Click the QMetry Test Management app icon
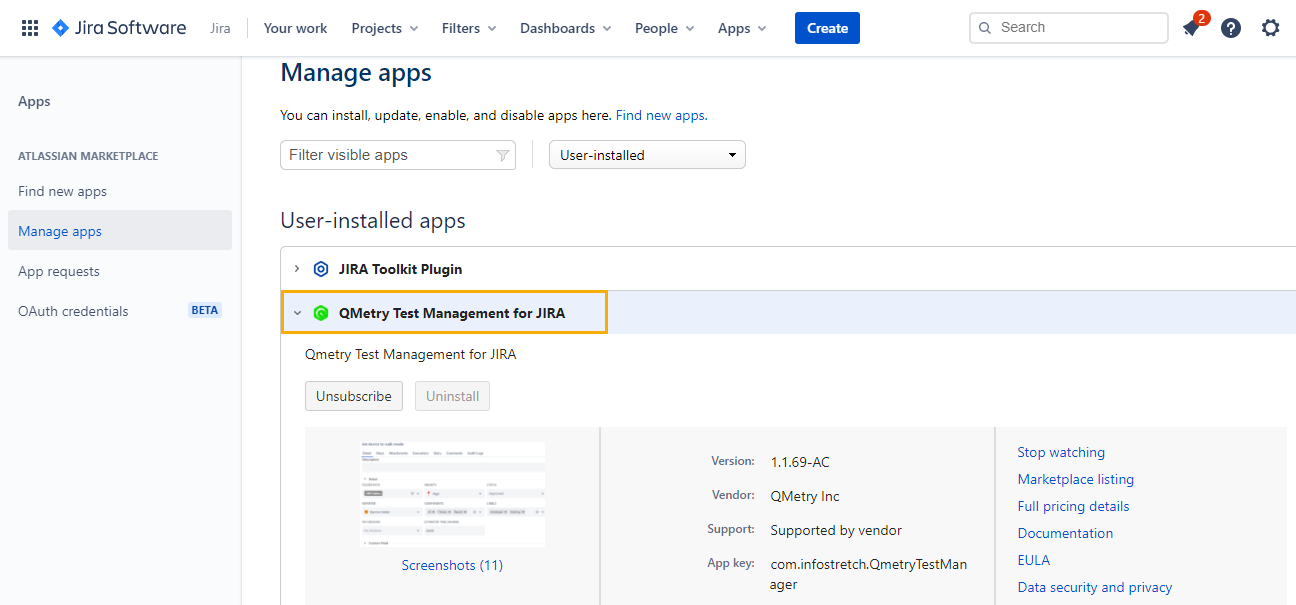Image resolution: width=1296 pixels, height=605 pixels. 321,312
